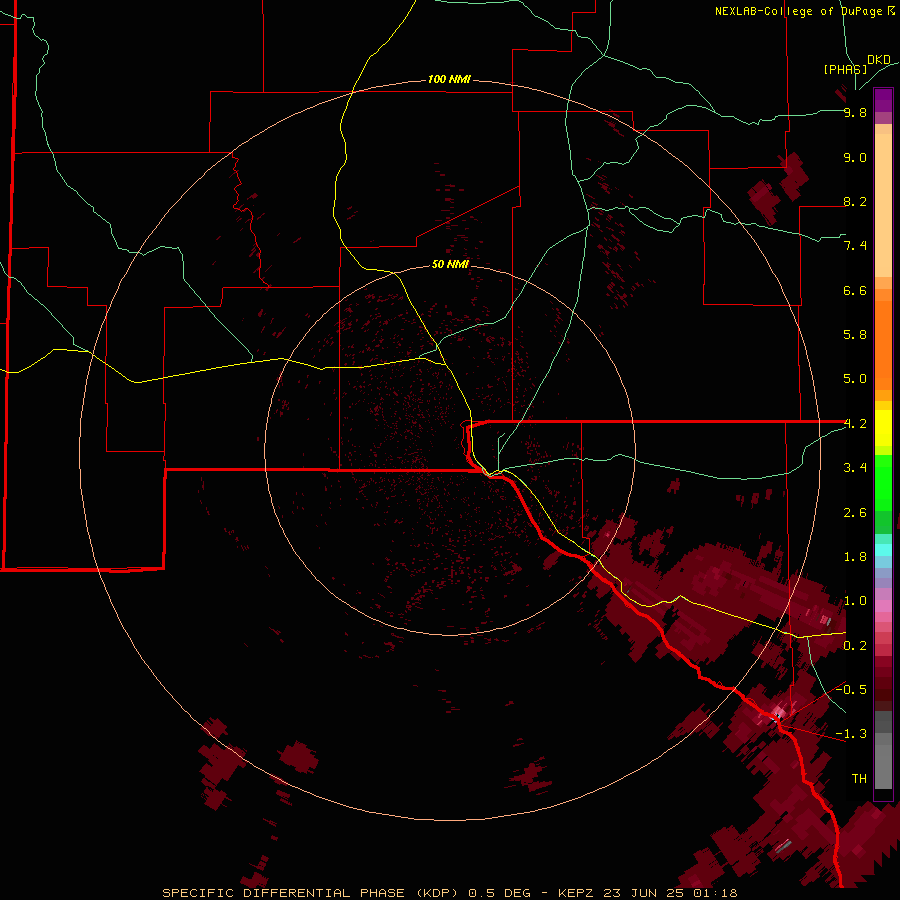Viewport: 900px width, 900px height.
Task: Click the -1.3 scale value
Action: coord(851,734)
